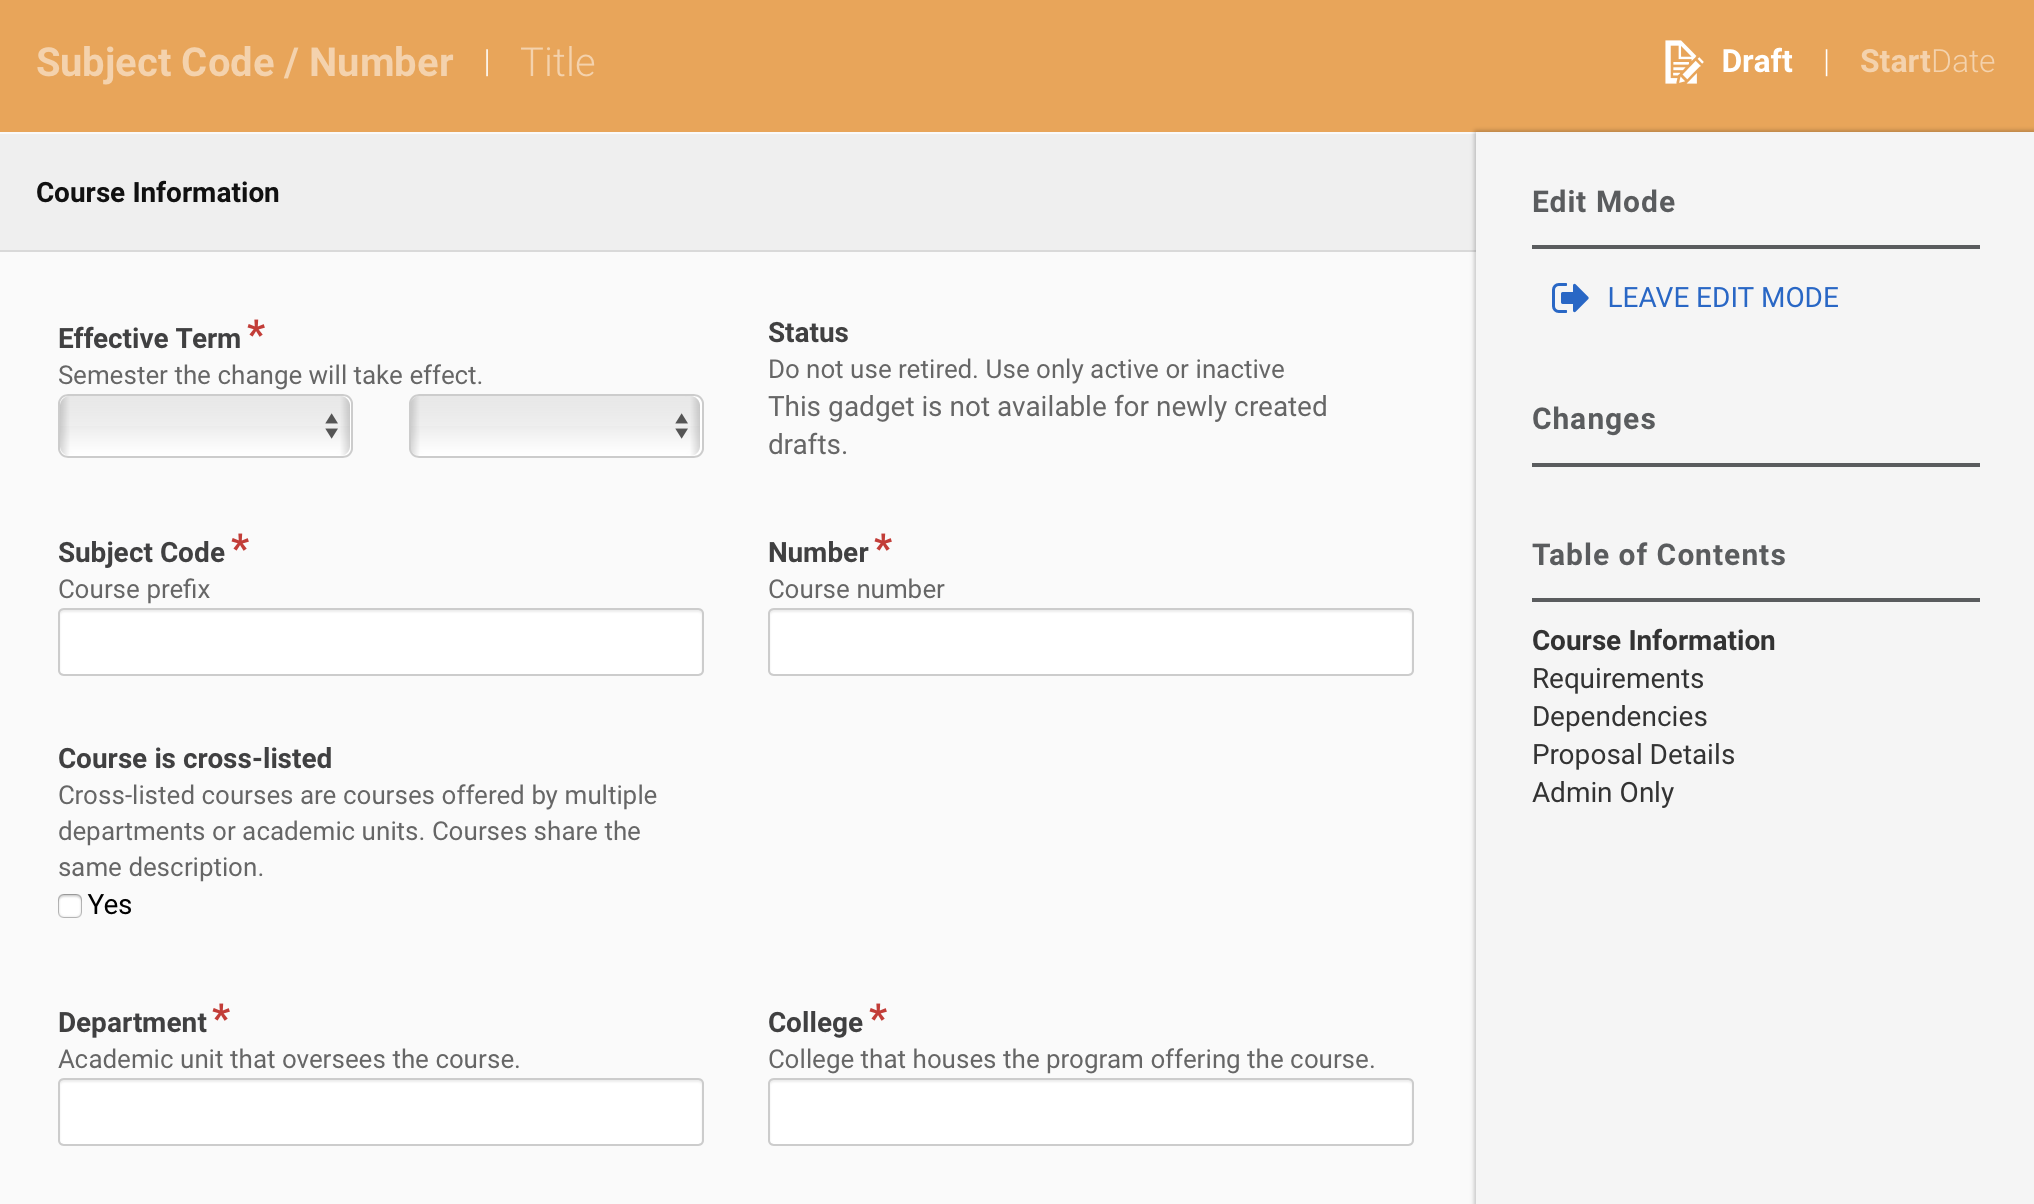Click the Title placeholder in header
The height and width of the screenshot is (1204, 2034).
click(558, 62)
